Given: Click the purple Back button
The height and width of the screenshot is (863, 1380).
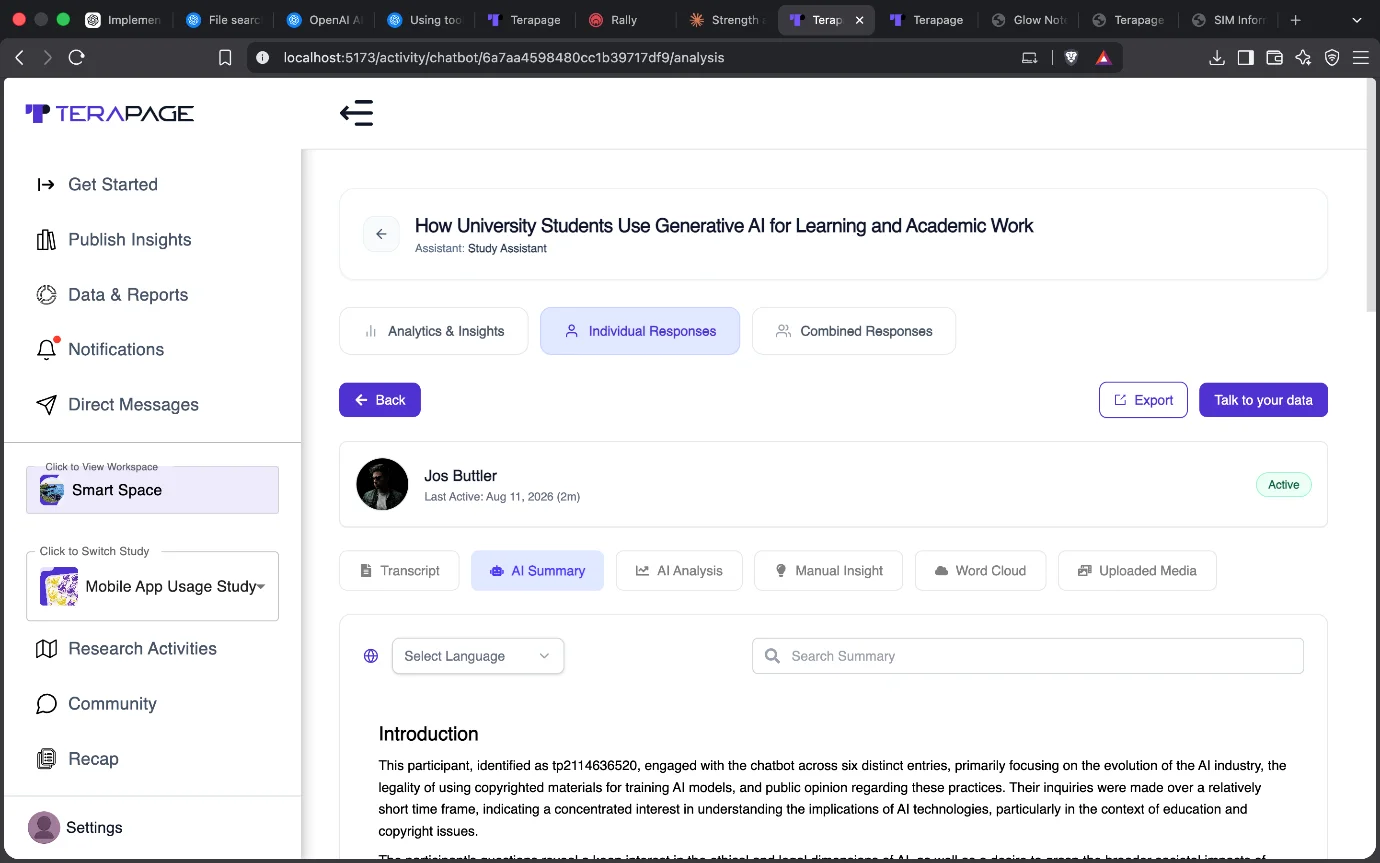Looking at the screenshot, I should pyautogui.click(x=380, y=400).
